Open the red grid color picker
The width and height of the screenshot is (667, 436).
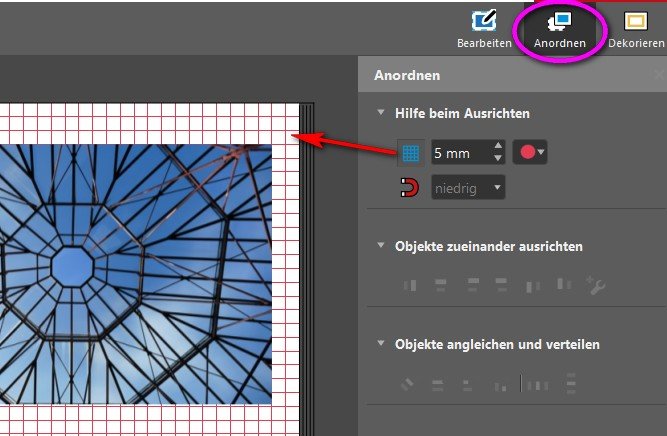(530, 153)
